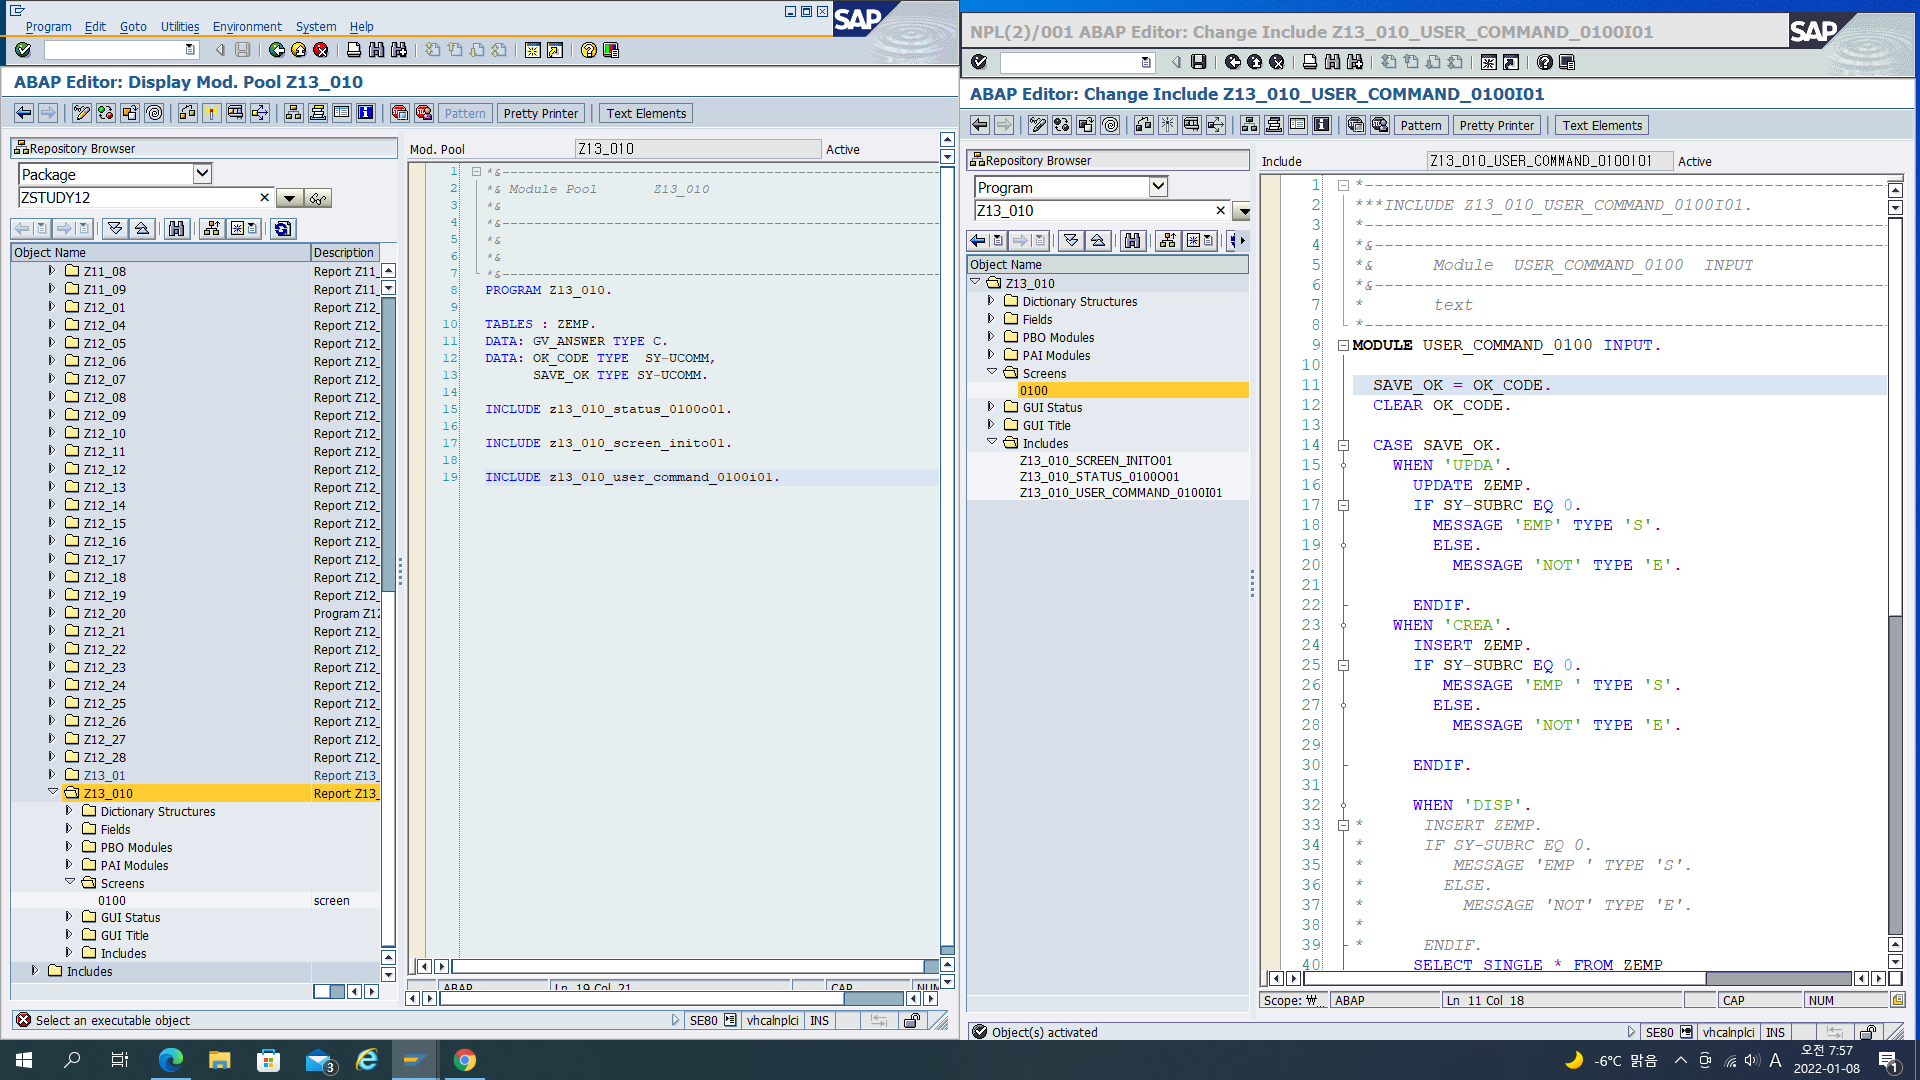
Task: Click glasses Display icon next to ZSTUDY12 field
Action: click(318, 198)
